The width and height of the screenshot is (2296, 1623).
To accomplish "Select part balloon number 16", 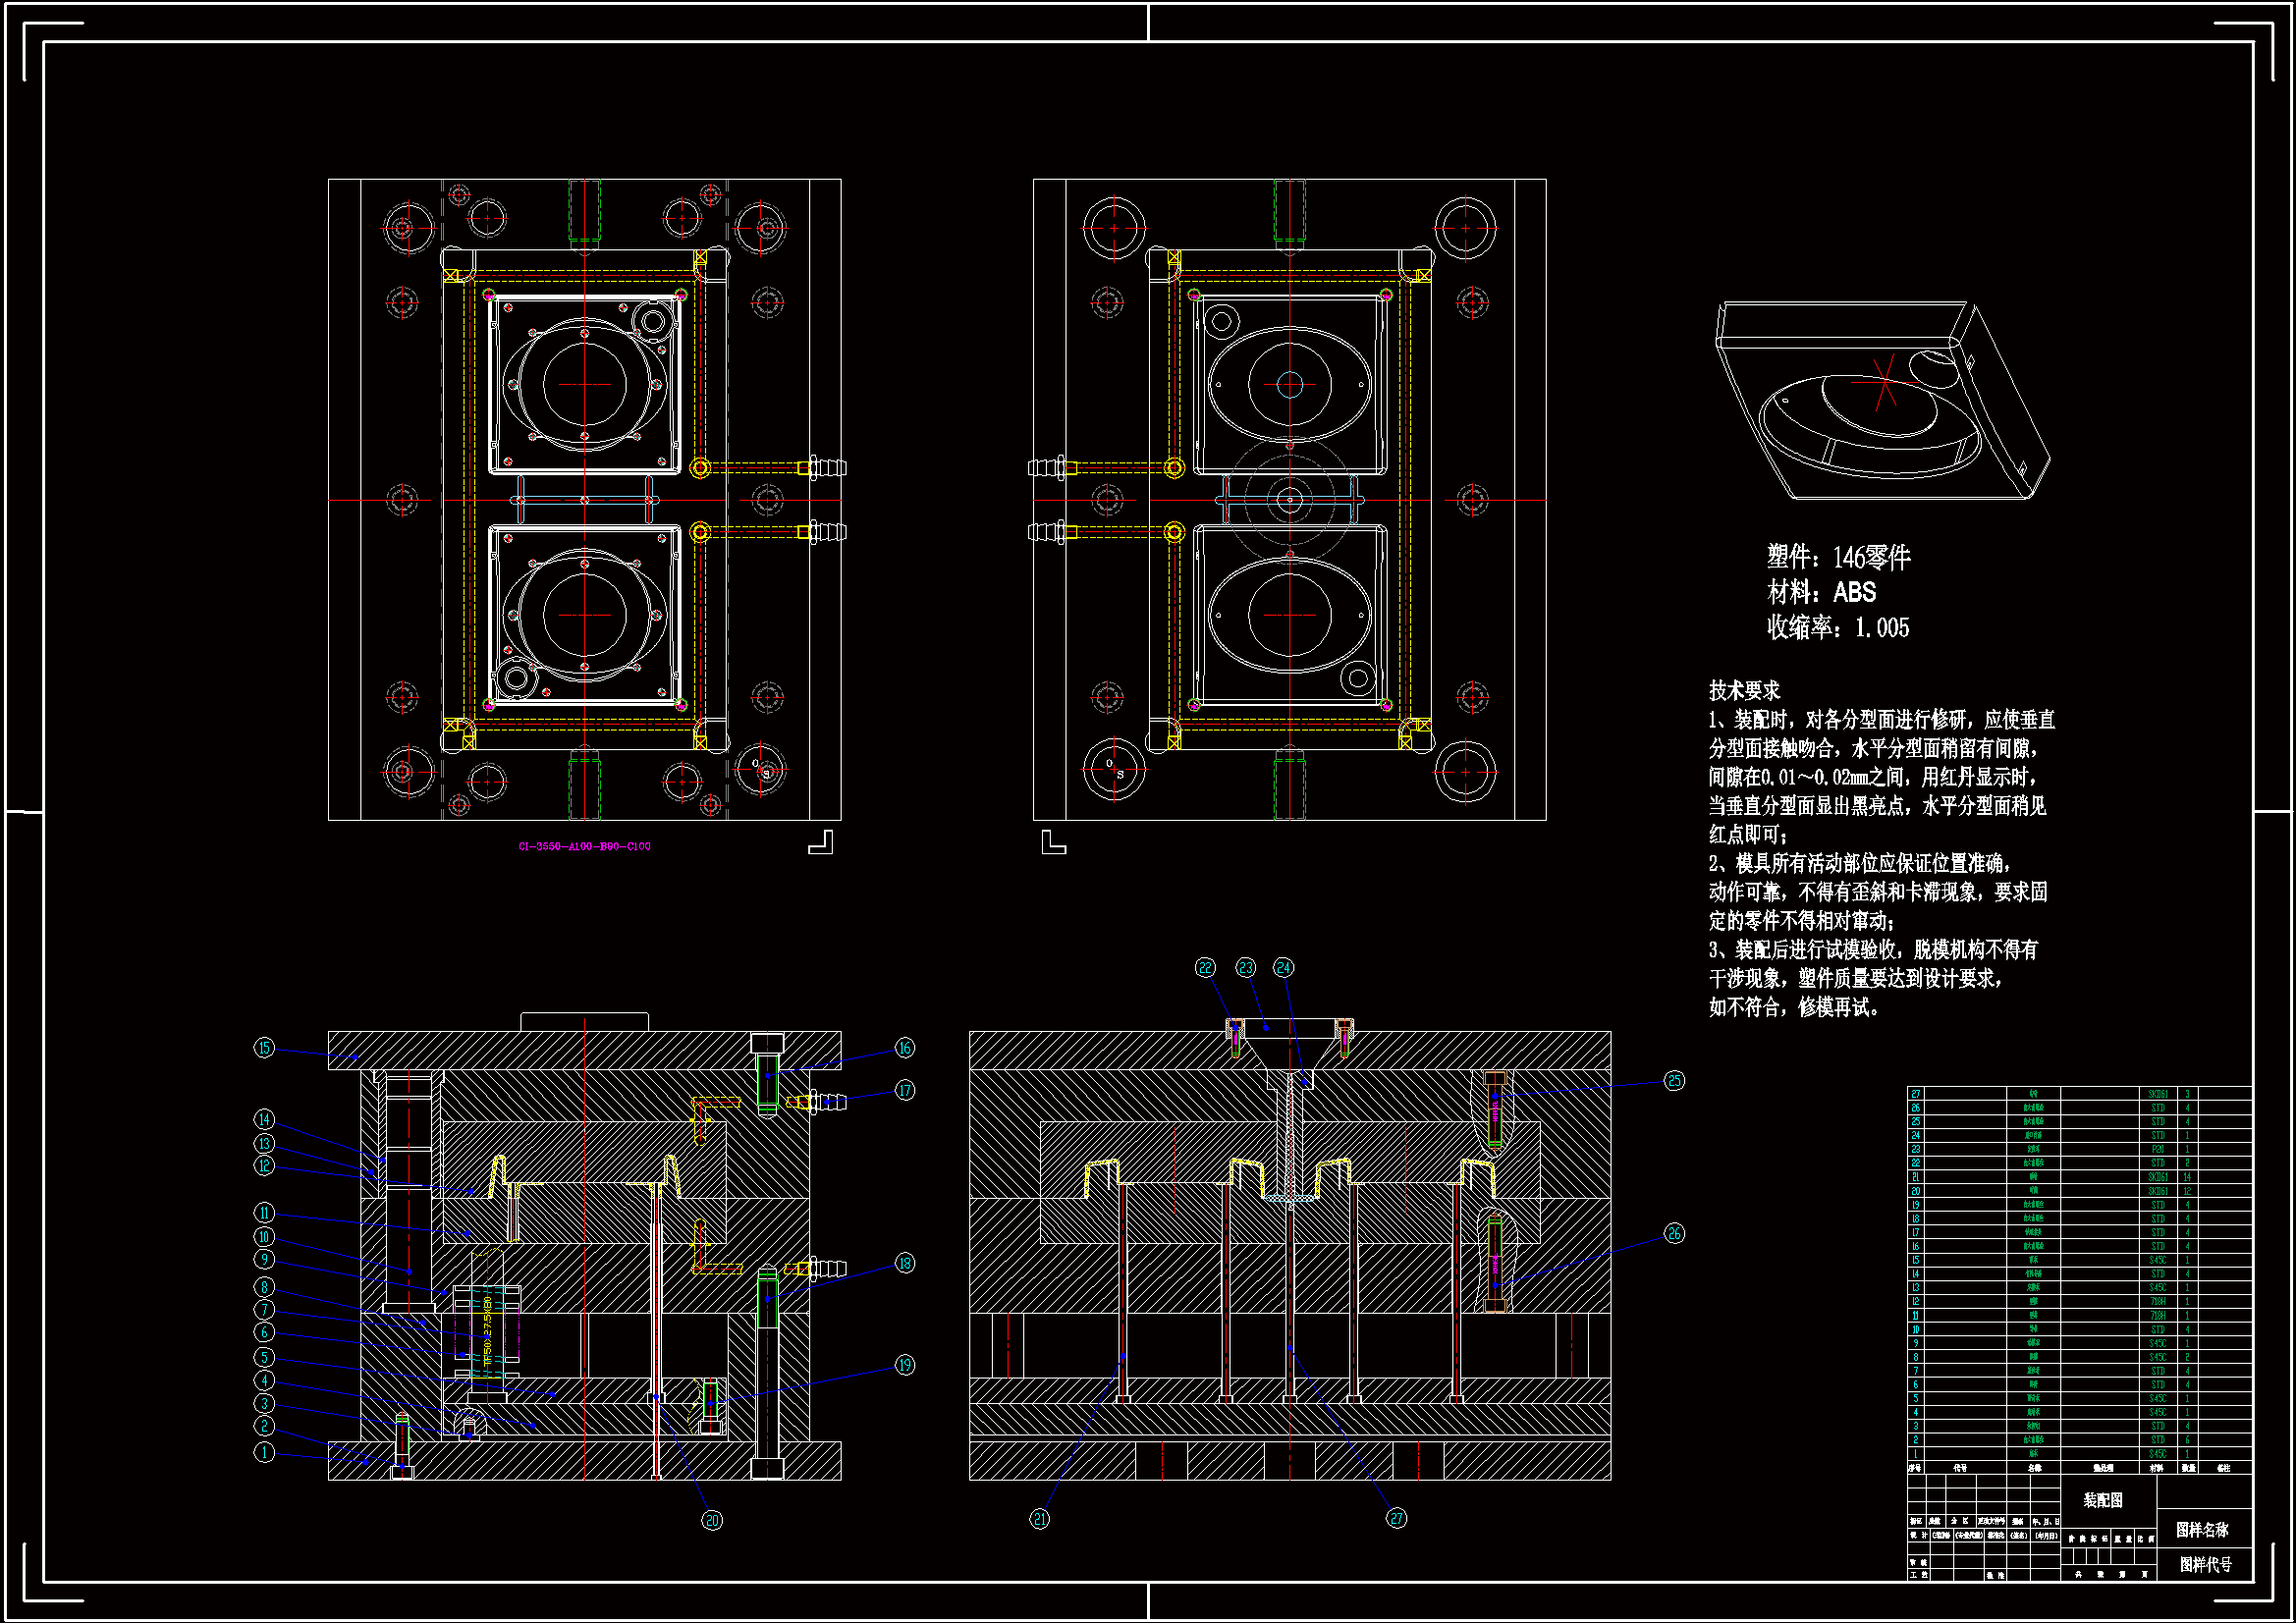I will point(904,1048).
